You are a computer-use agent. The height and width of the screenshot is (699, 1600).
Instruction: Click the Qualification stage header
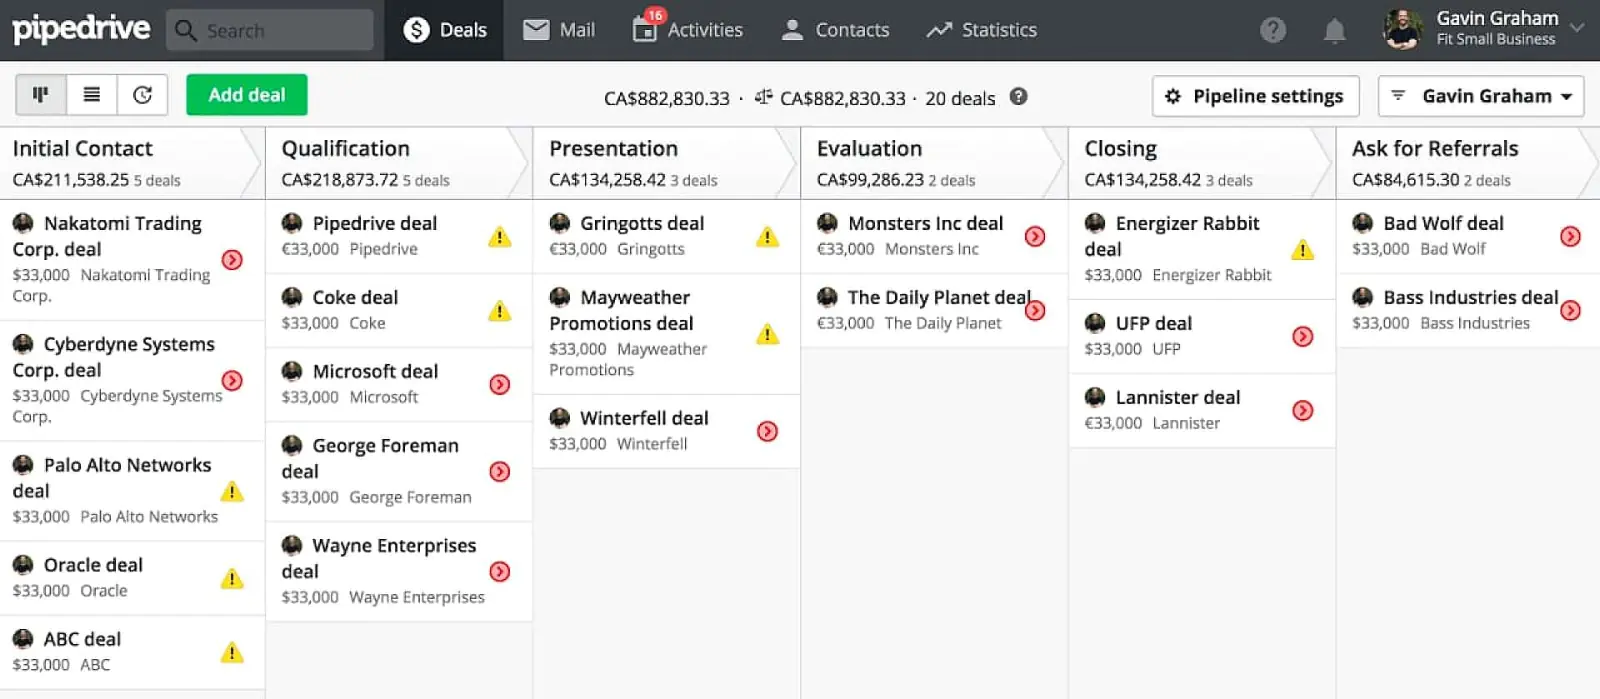[x=398, y=163]
